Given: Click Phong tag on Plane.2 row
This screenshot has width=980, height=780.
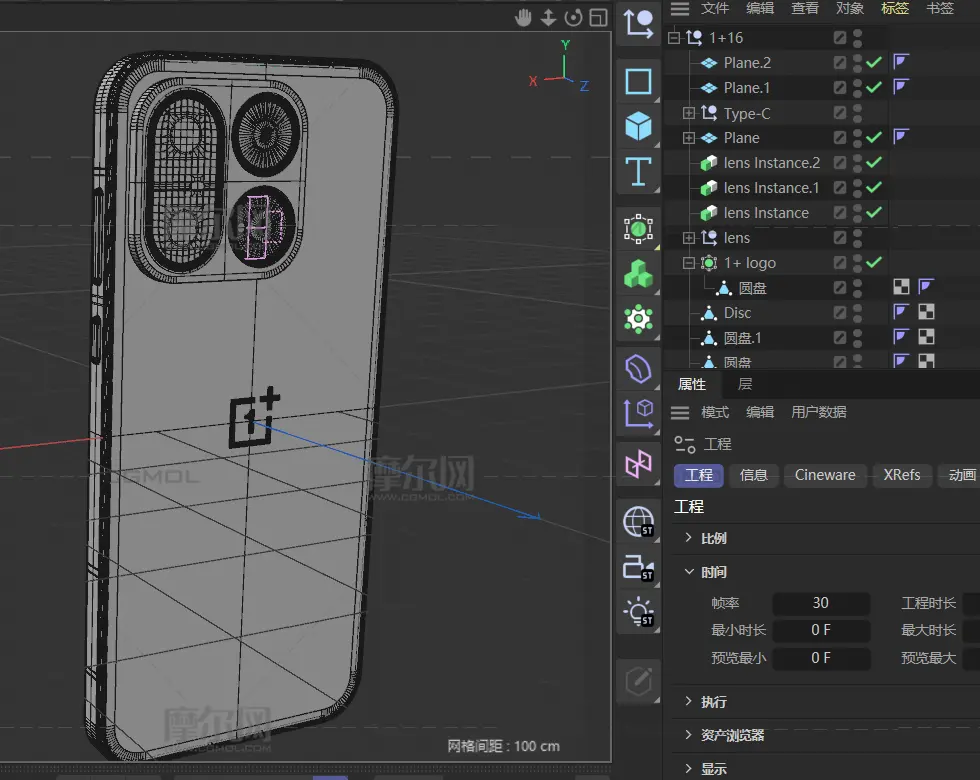Looking at the screenshot, I should [901, 62].
